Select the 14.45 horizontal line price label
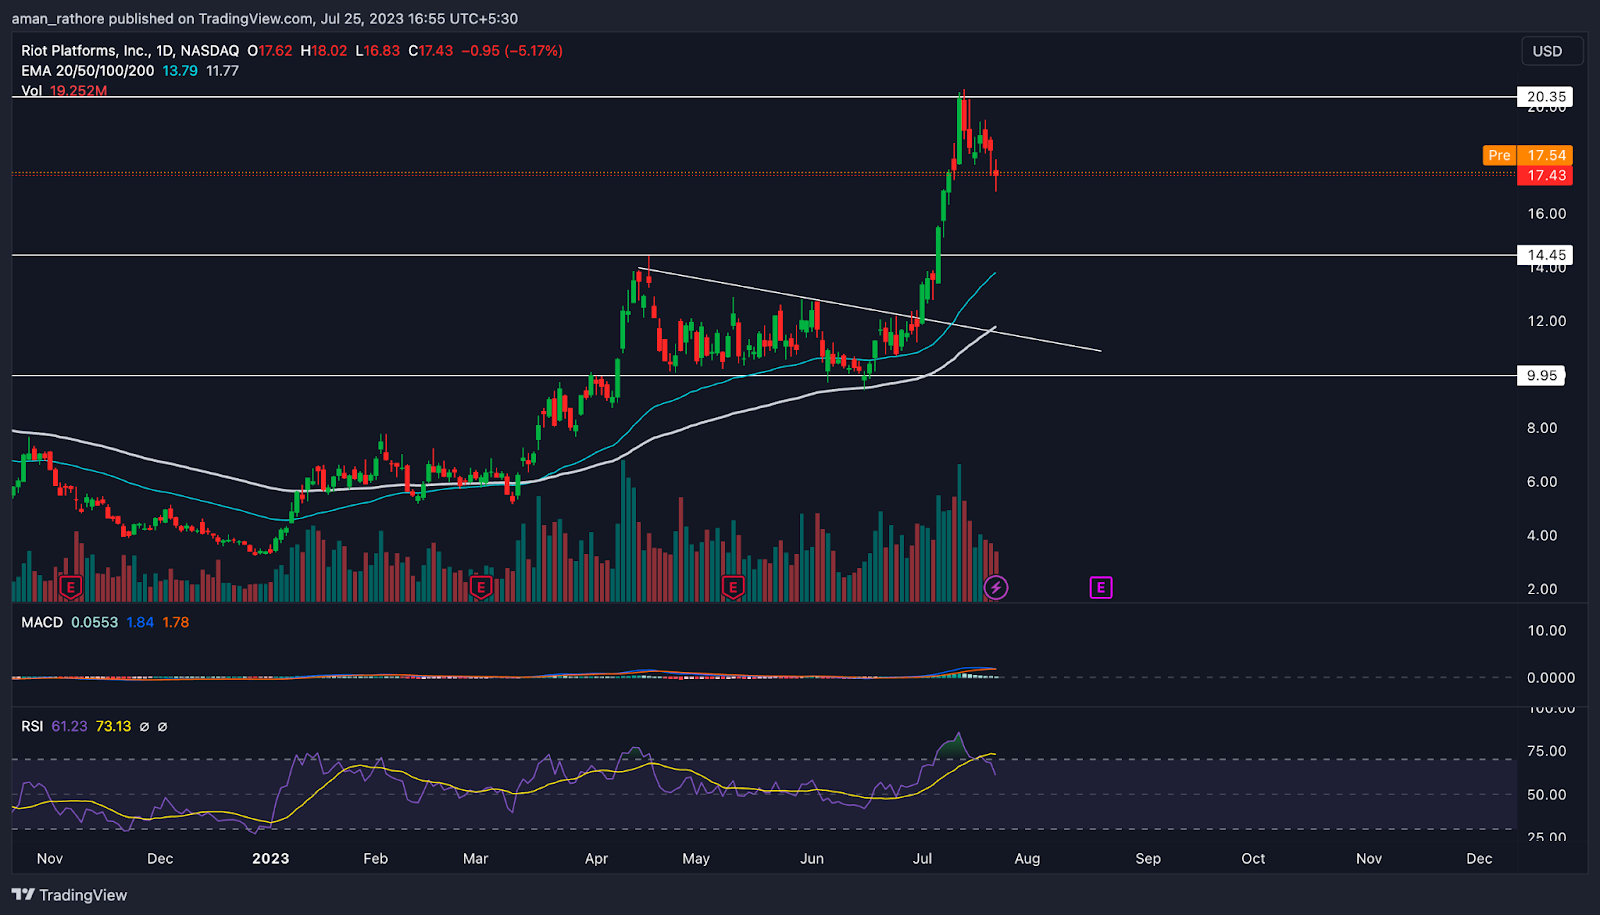 (1545, 255)
